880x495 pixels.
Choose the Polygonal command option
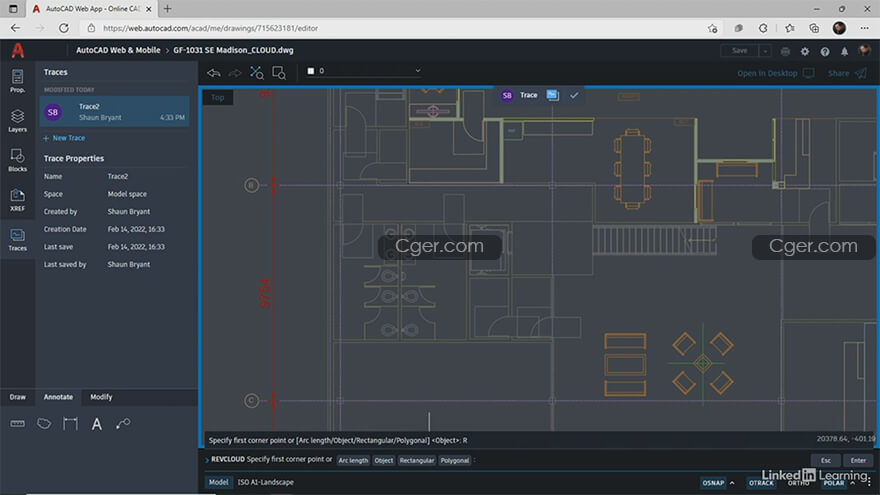pyautogui.click(x=455, y=460)
